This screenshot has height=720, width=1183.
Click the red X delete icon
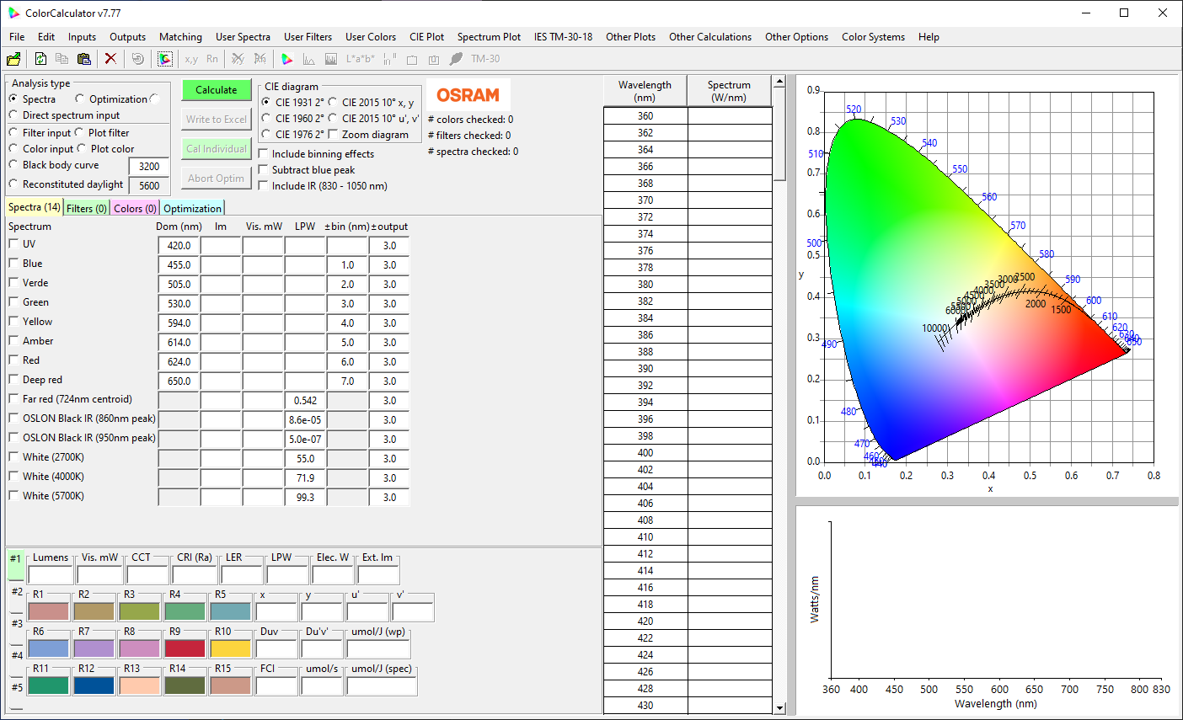[110, 60]
